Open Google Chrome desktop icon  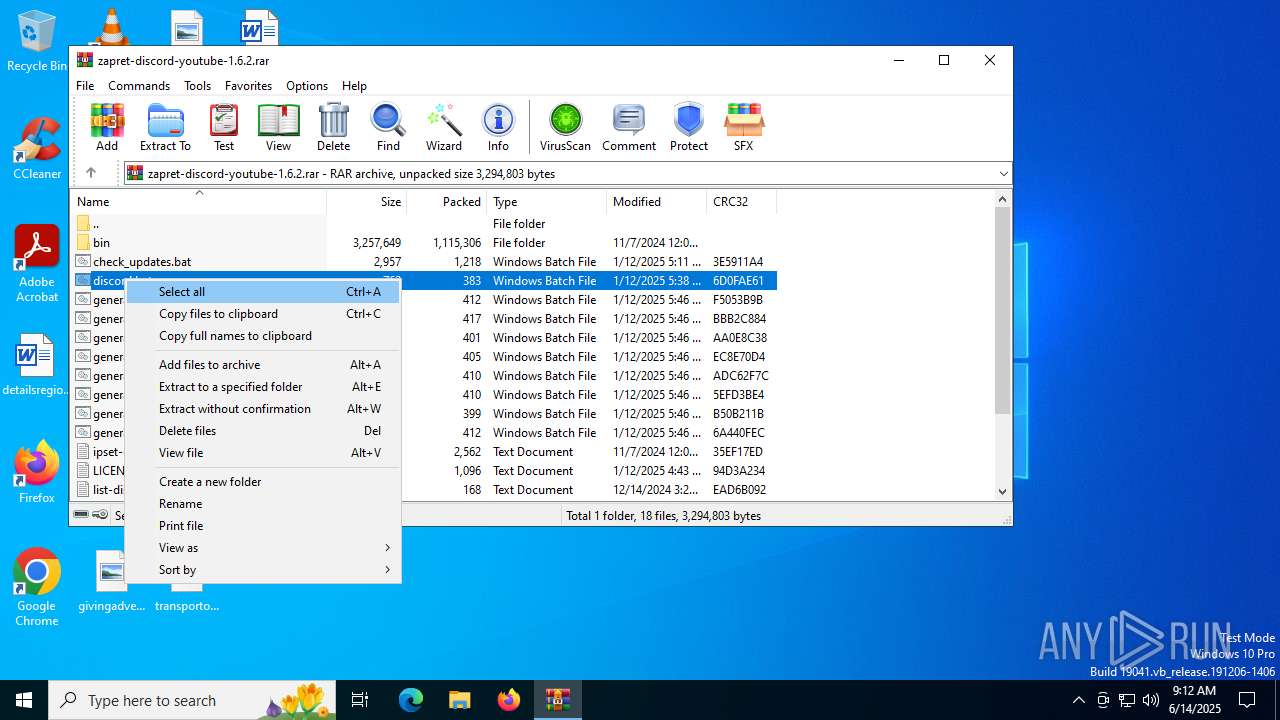(37, 587)
